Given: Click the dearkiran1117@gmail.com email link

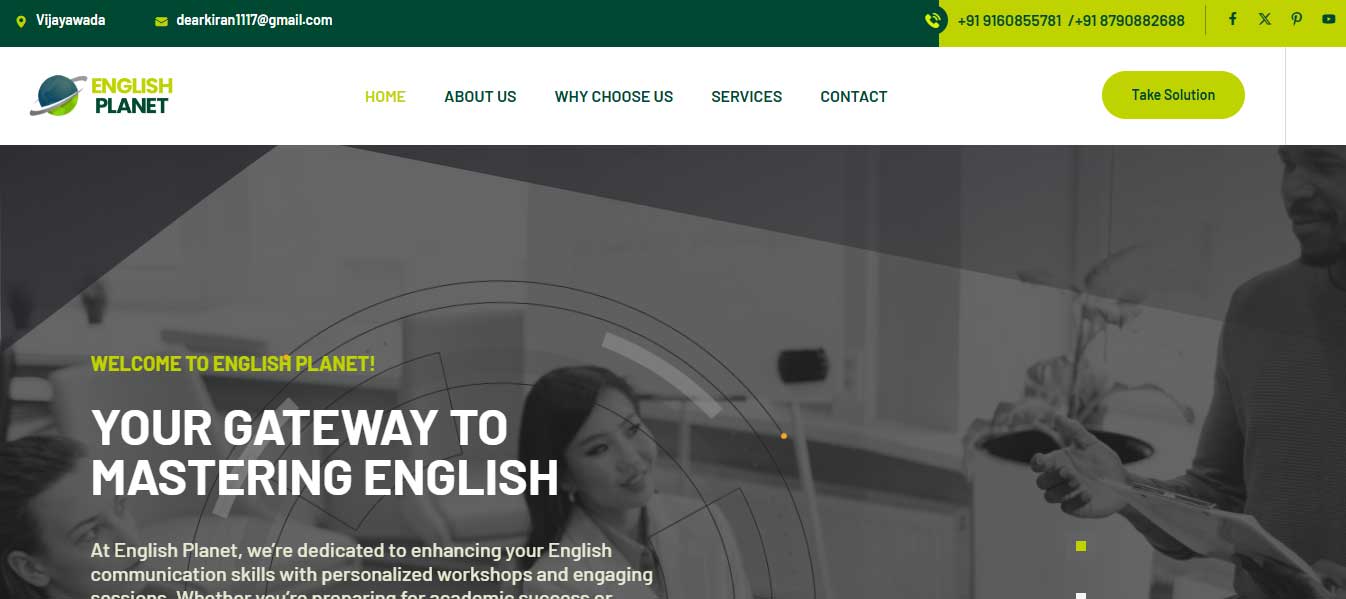Looking at the screenshot, I should tap(254, 20).
